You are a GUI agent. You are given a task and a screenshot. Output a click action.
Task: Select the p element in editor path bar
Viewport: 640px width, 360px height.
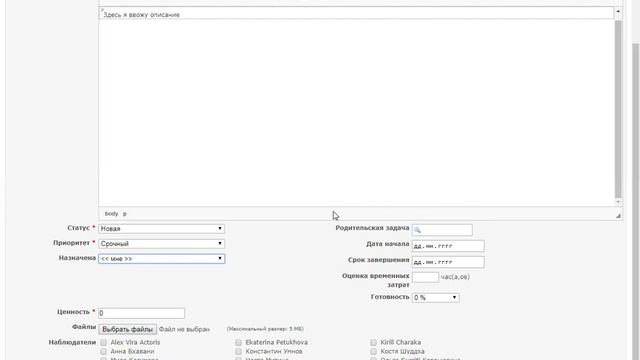(124, 213)
